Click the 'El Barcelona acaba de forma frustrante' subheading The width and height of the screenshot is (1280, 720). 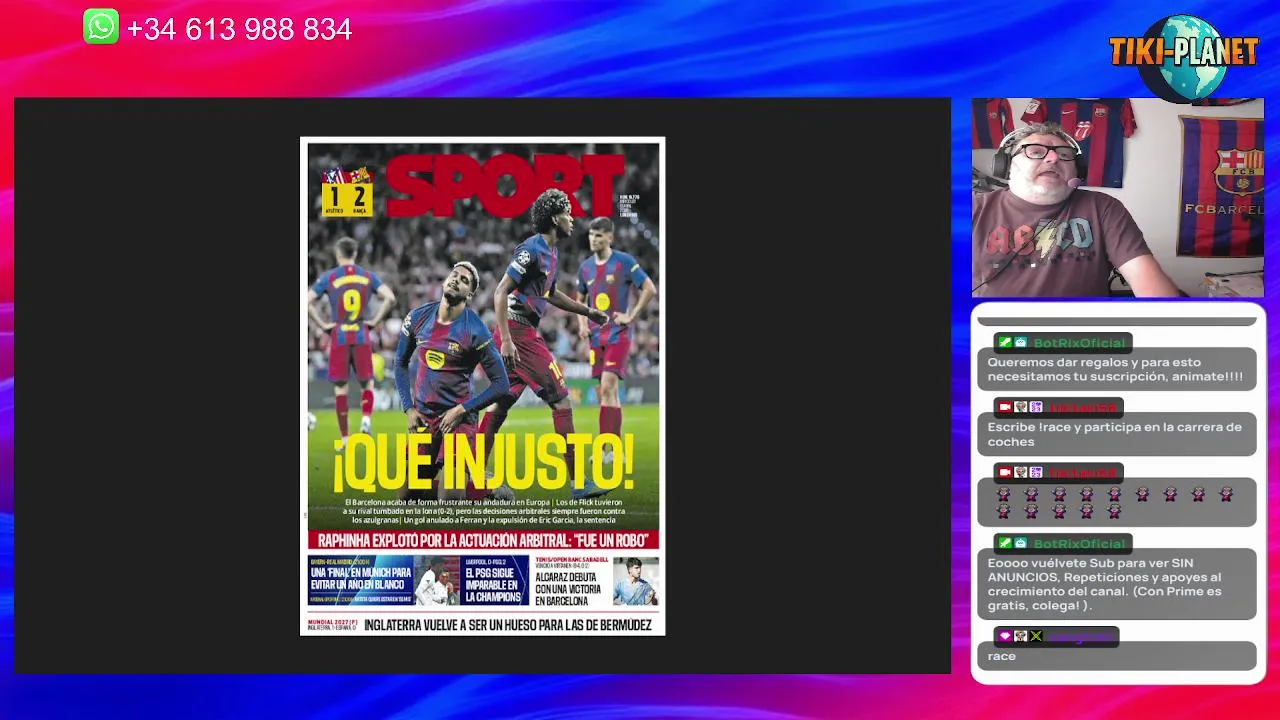point(483,510)
